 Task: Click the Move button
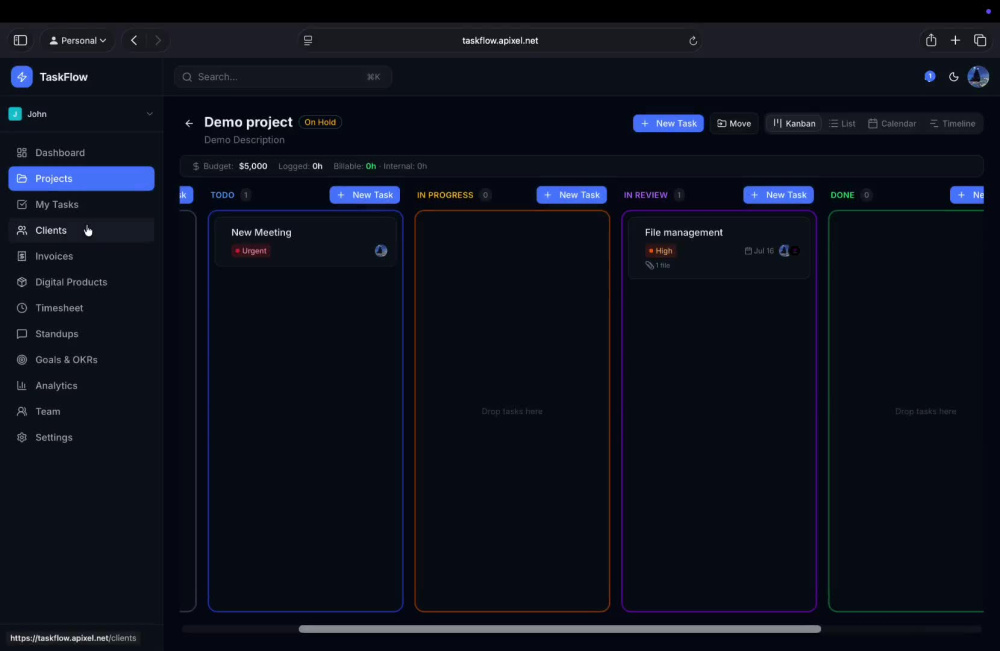tap(733, 124)
